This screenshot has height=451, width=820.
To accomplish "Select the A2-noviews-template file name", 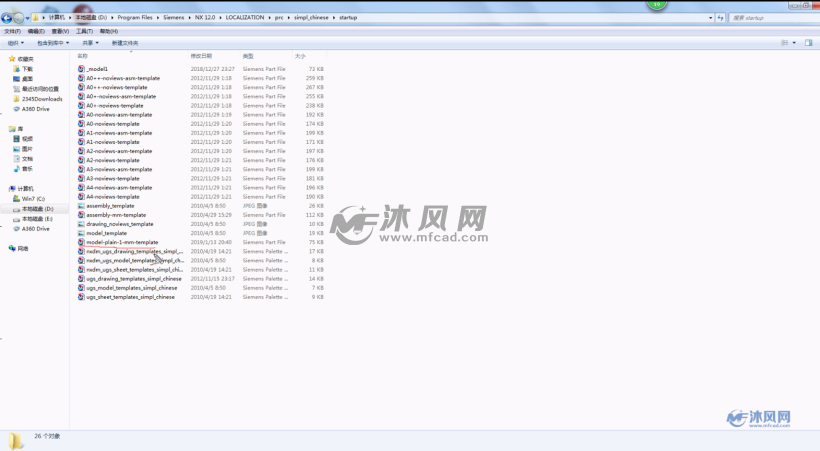I will [x=113, y=160].
